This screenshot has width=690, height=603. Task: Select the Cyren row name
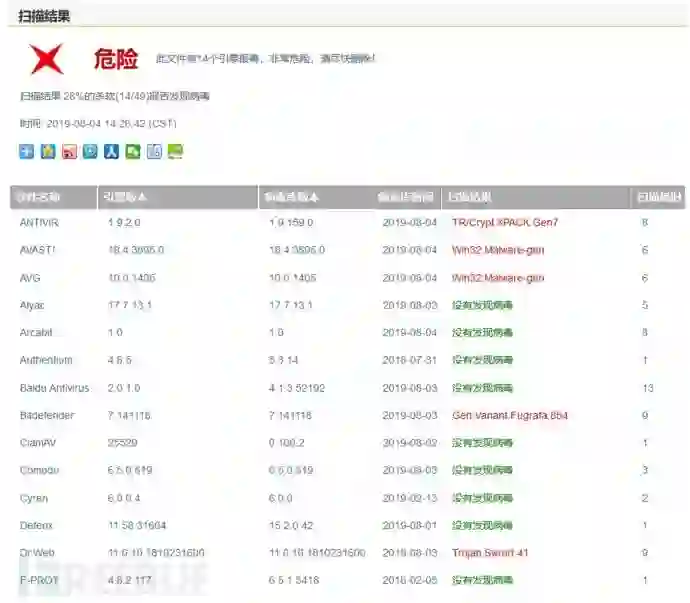tap(34, 498)
